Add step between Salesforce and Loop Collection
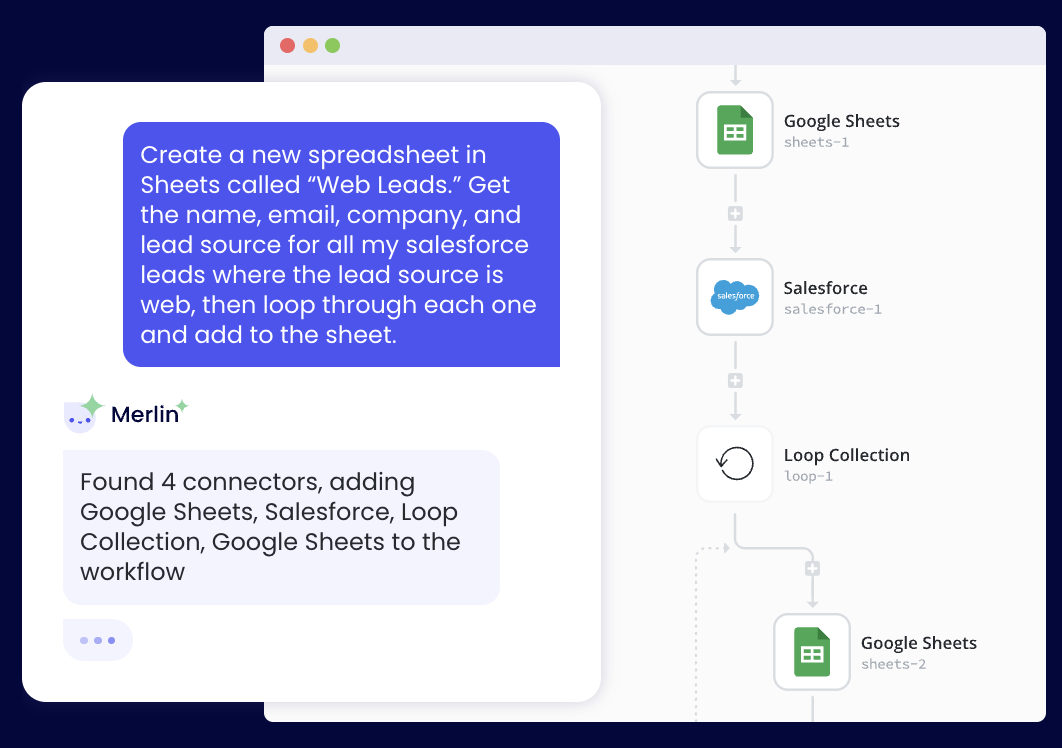Screen dimensions: 1062x748 pyautogui.click(x=735, y=381)
